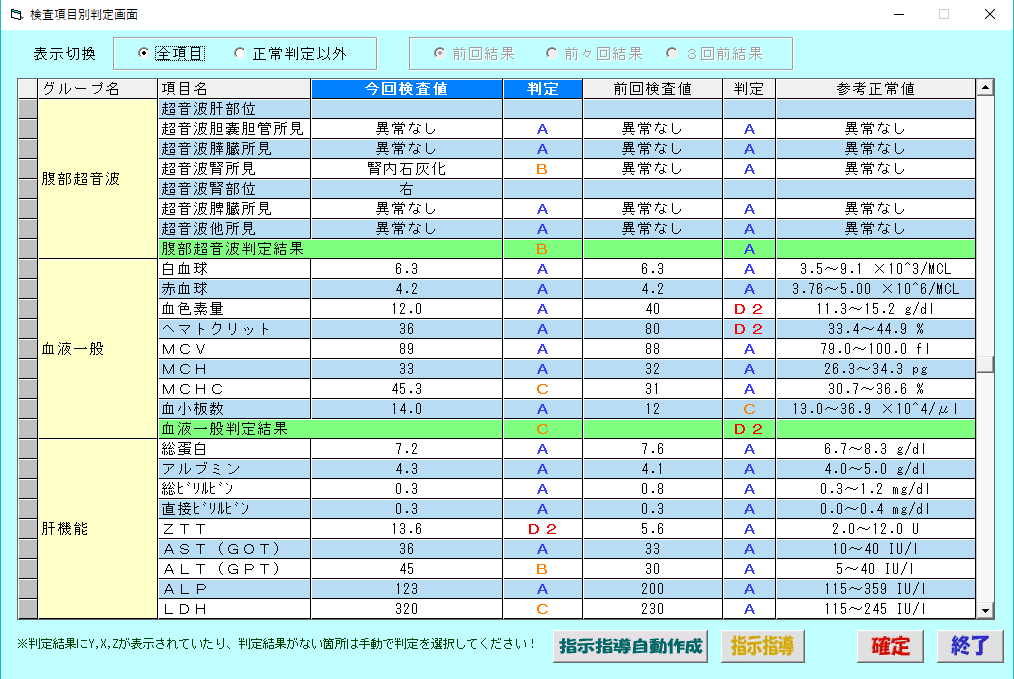Click the 腹部超音波判定結果 row label
Image resolution: width=1014 pixels, height=679 pixels.
tap(233, 249)
